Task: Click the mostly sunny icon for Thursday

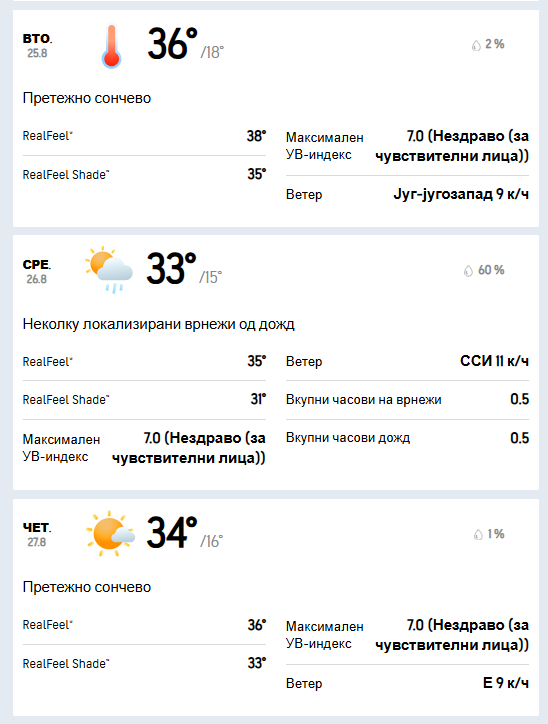Action: [x=110, y=533]
